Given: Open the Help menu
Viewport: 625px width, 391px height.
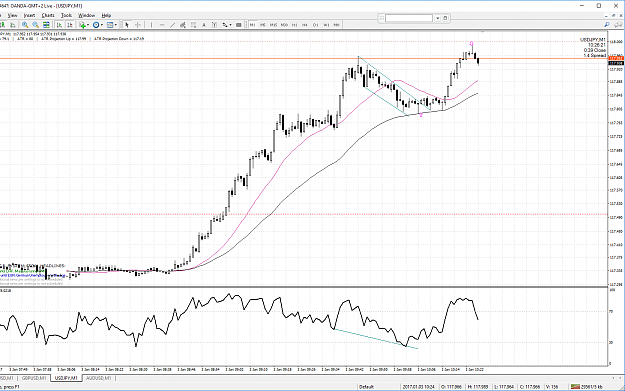Looking at the screenshot, I should [106, 15].
